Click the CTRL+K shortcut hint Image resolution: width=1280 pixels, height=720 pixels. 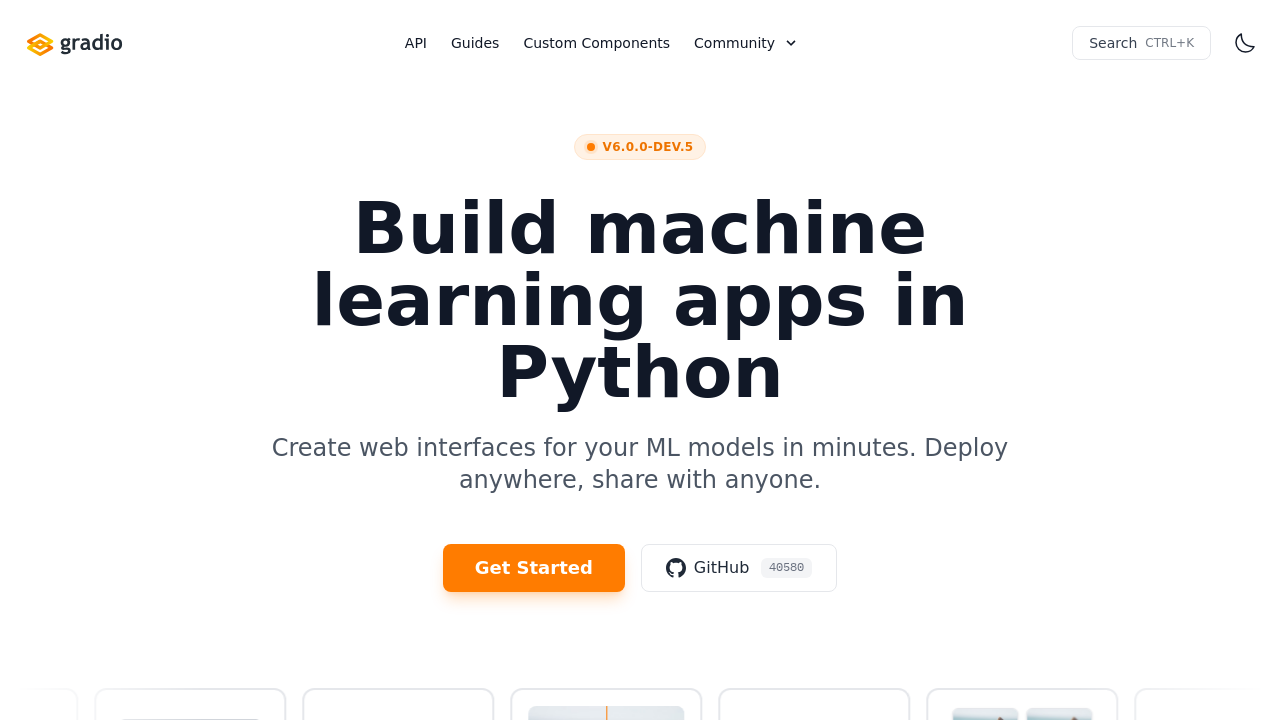(x=1169, y=43)
